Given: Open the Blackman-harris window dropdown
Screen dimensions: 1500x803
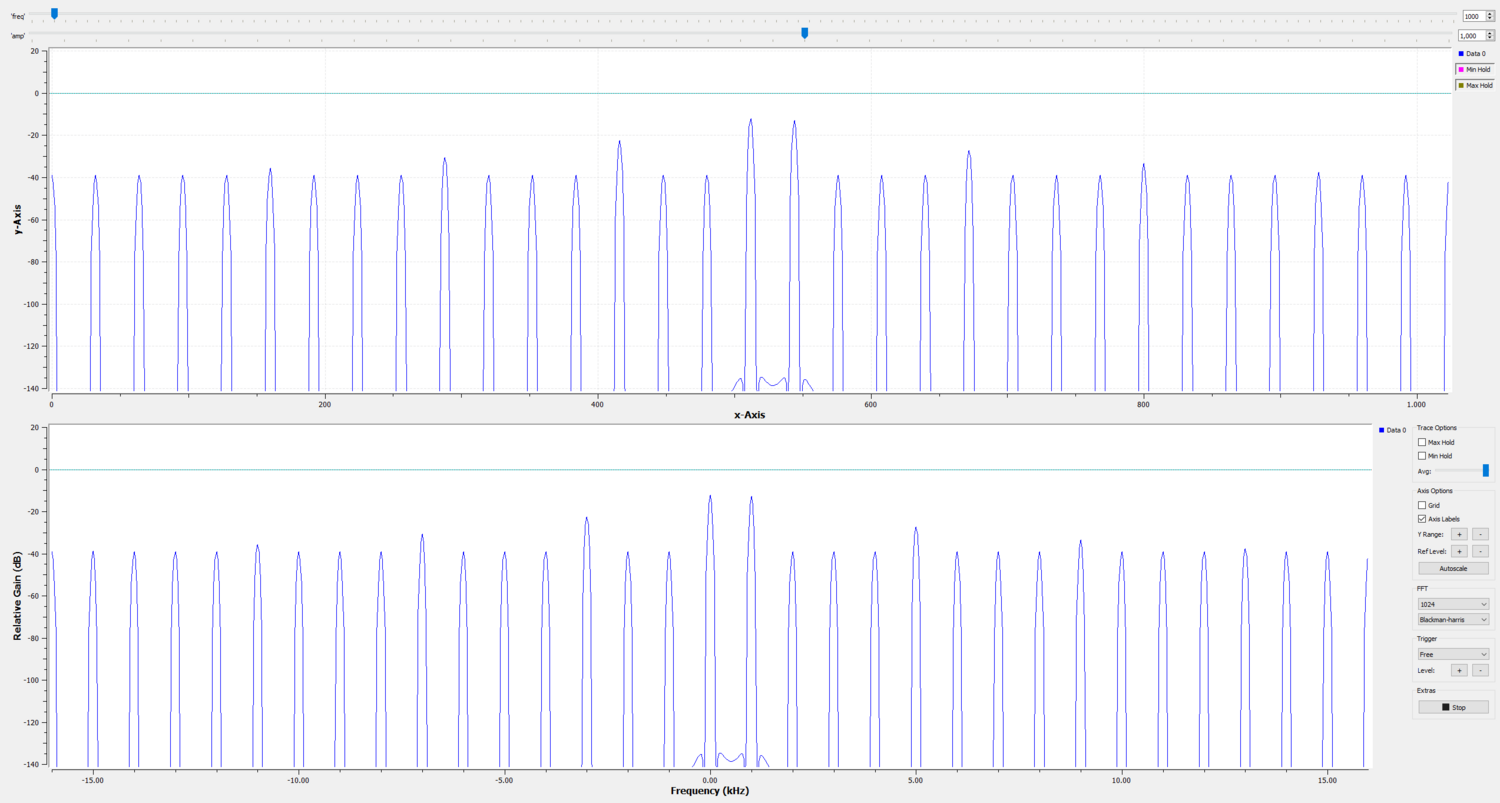Looking at the screenshot, I should pyautogui.click(x=1453, y=620).
